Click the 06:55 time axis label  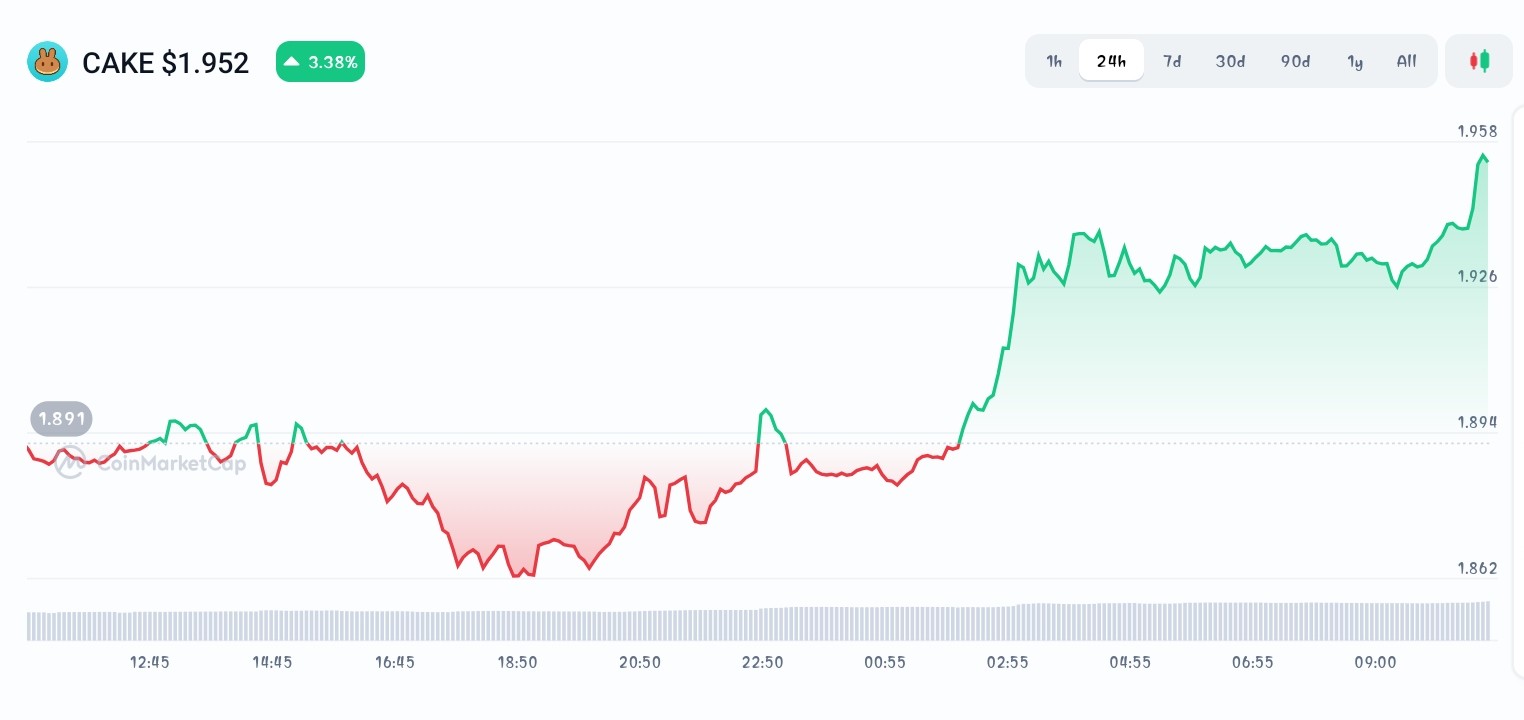click(x=1252, y=662)
